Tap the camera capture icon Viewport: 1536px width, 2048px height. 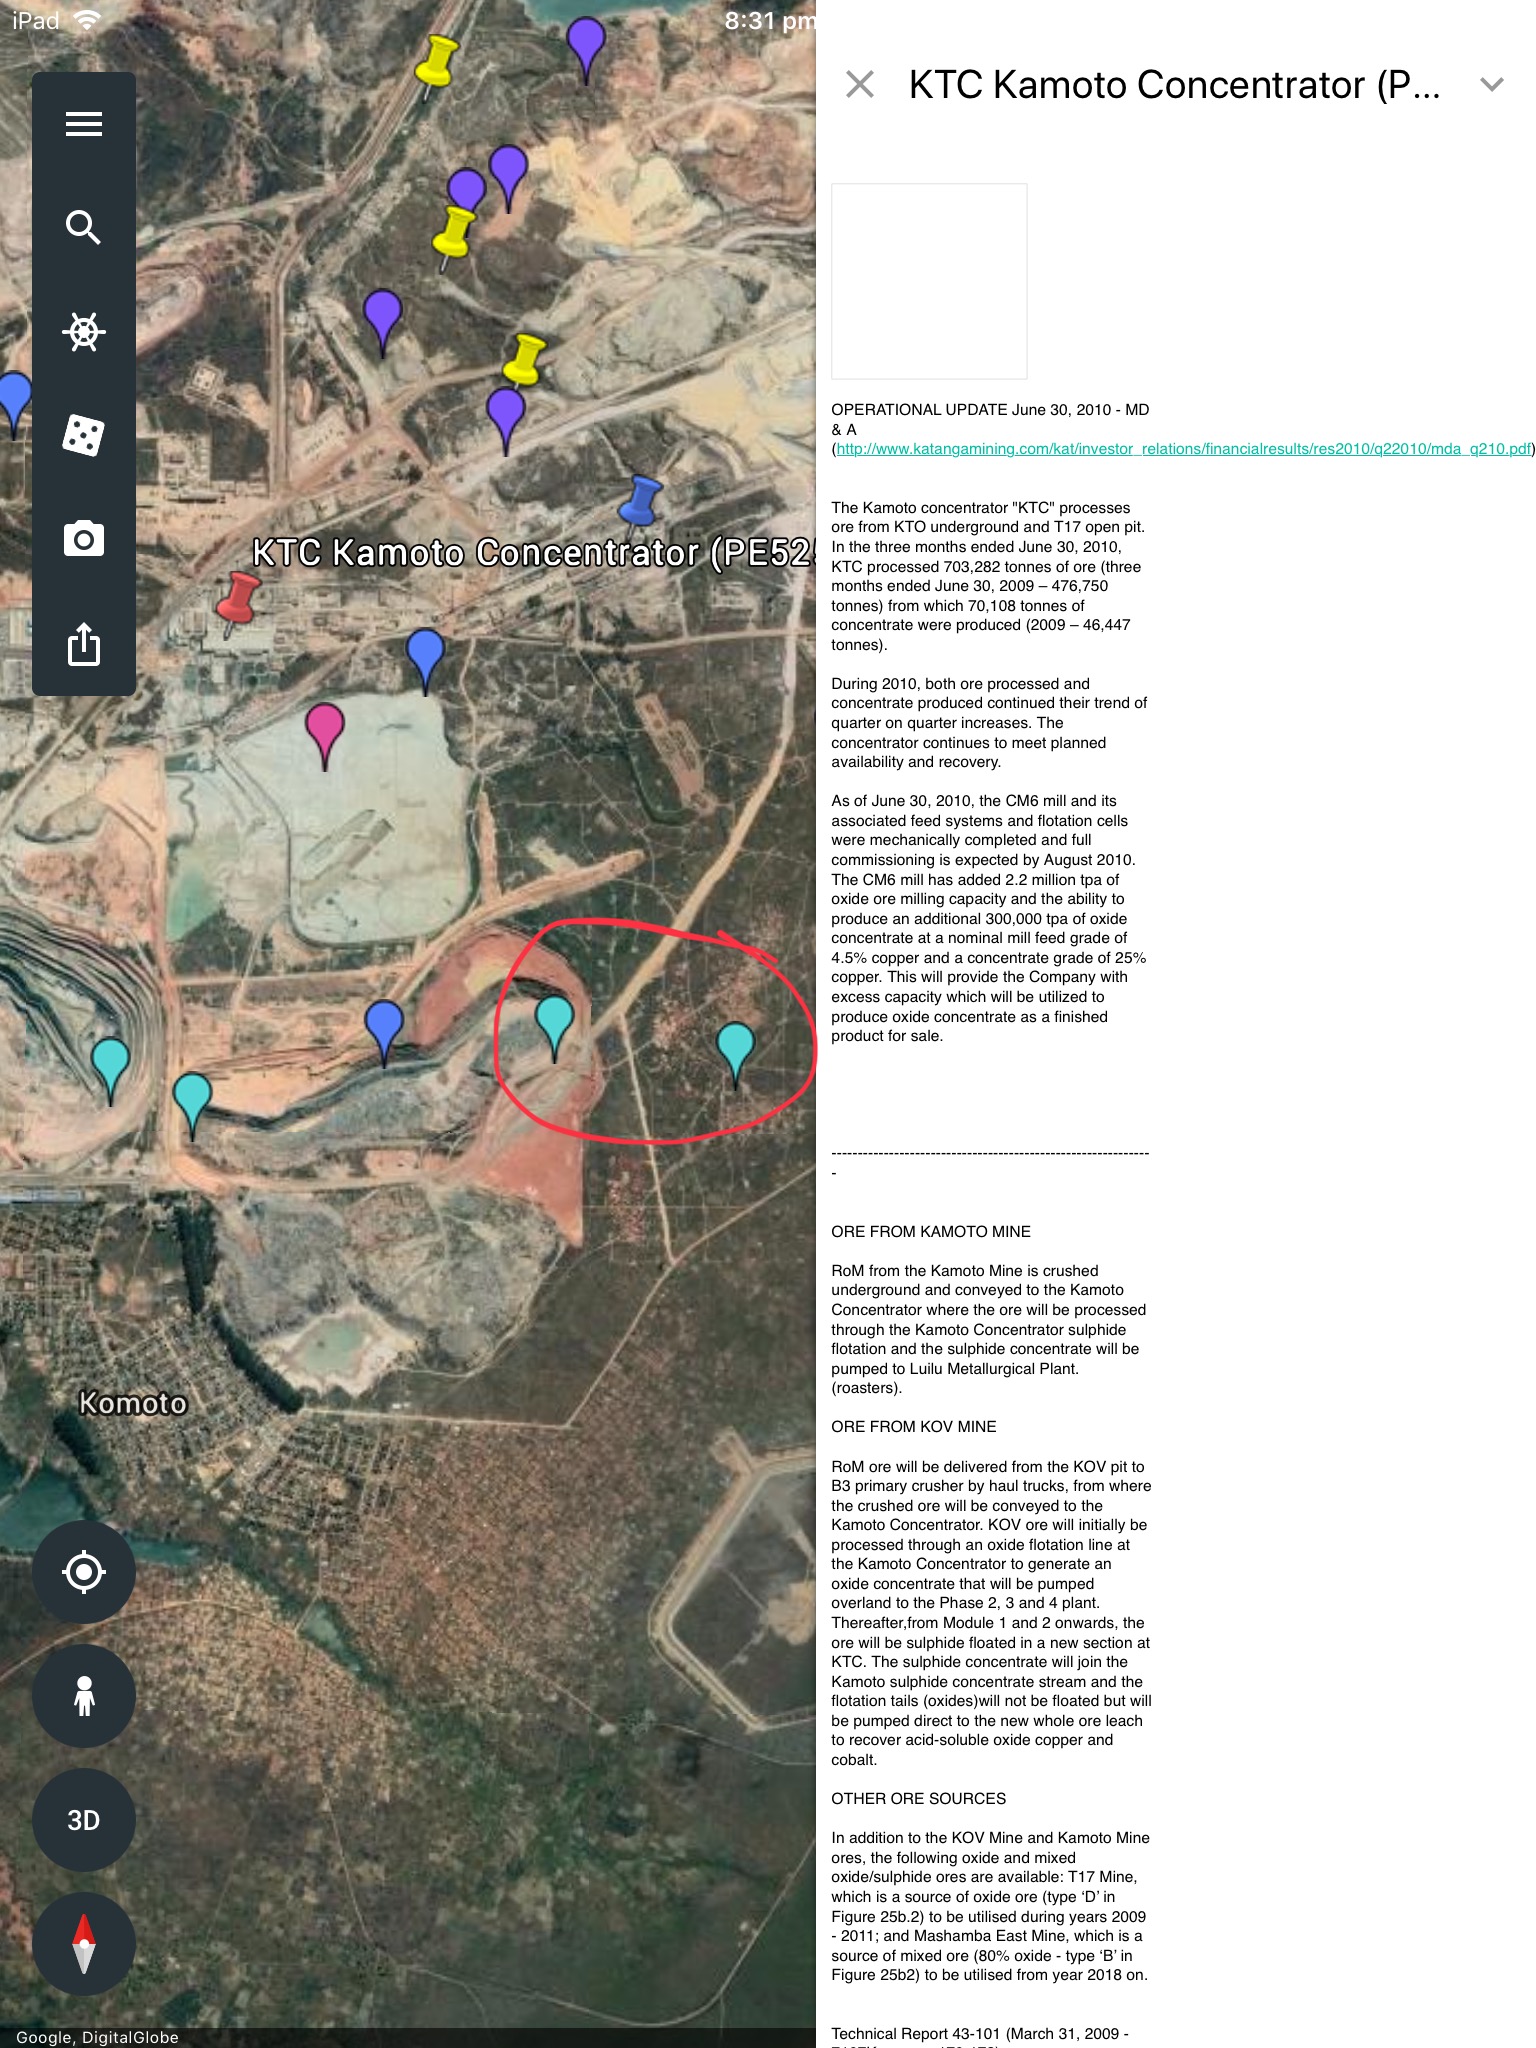click(84, 539)
